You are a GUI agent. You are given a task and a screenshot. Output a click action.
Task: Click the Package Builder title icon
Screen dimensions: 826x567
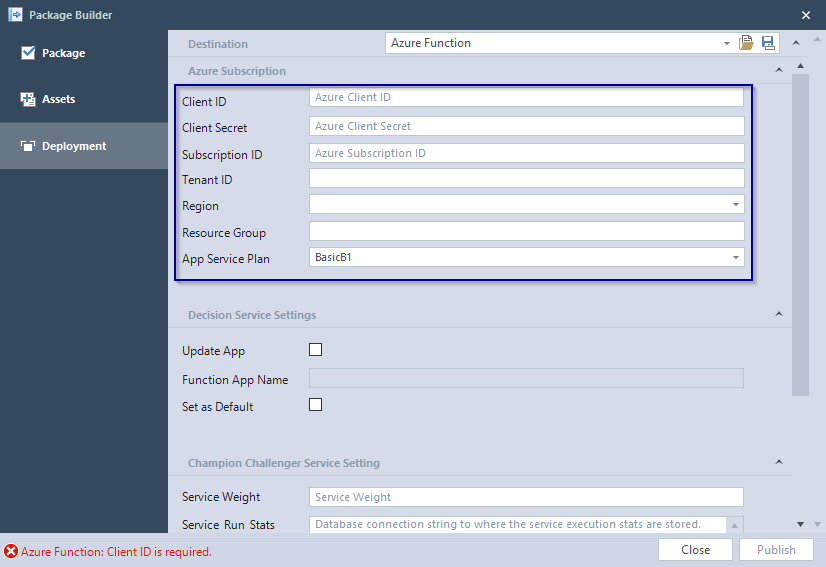click(15, 15)
